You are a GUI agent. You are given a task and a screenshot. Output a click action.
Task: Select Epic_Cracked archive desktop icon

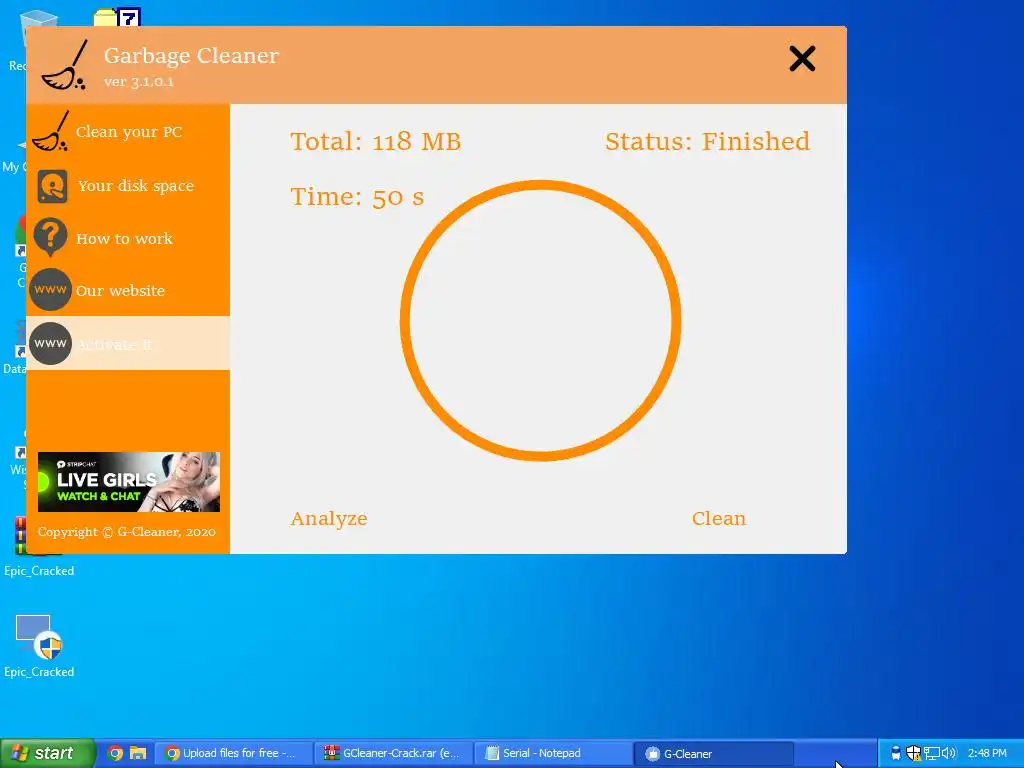[39, 547]
